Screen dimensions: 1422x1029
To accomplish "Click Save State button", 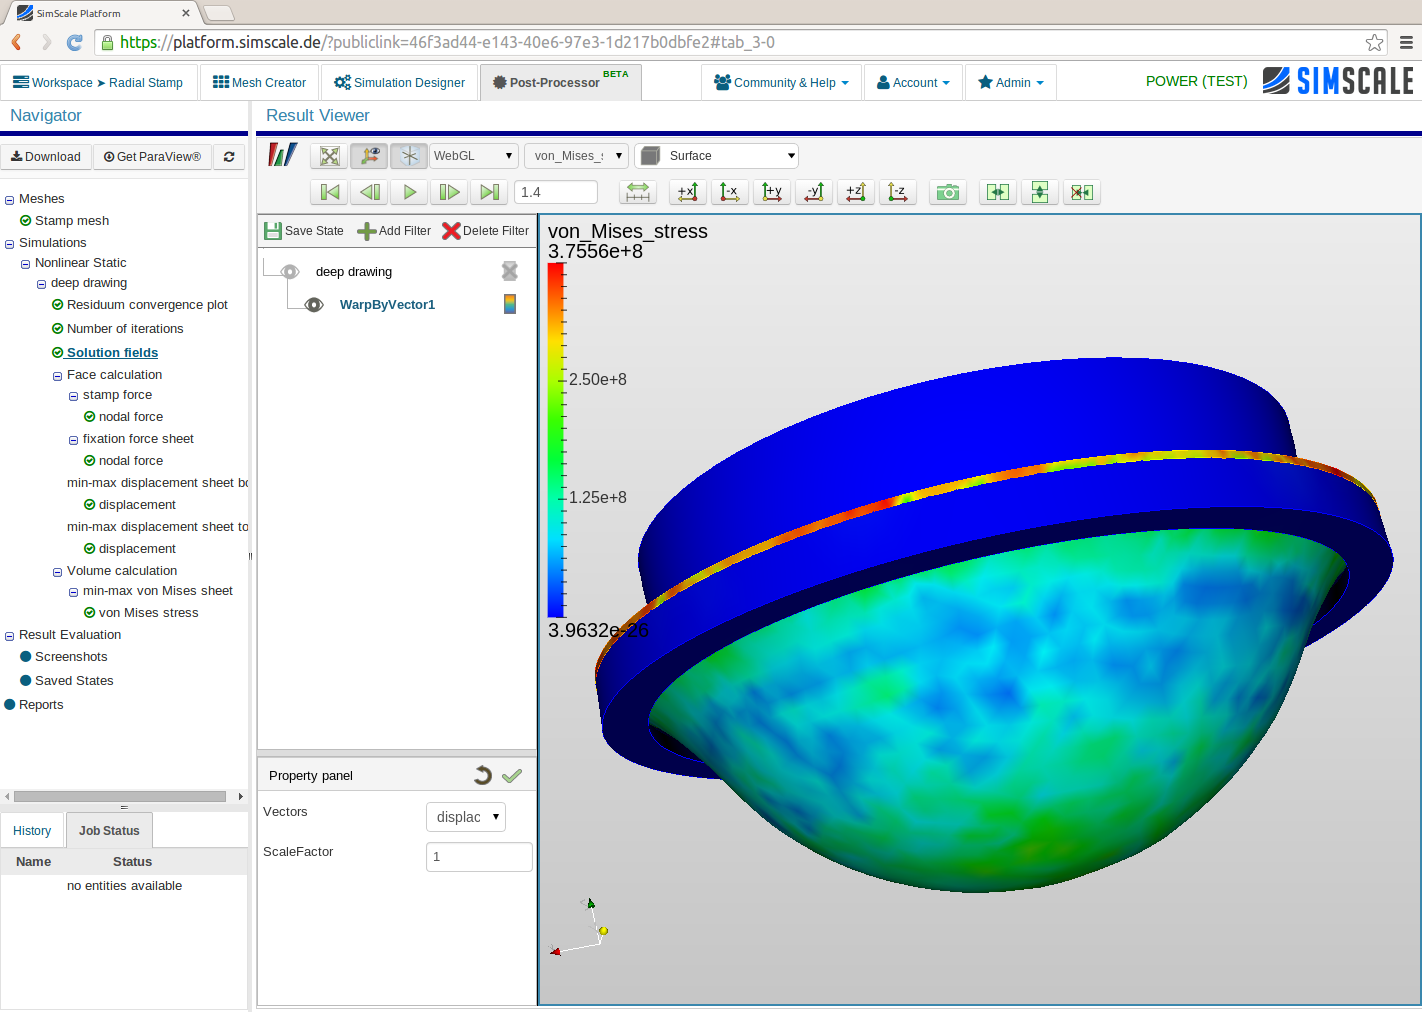I will (304, 231).
